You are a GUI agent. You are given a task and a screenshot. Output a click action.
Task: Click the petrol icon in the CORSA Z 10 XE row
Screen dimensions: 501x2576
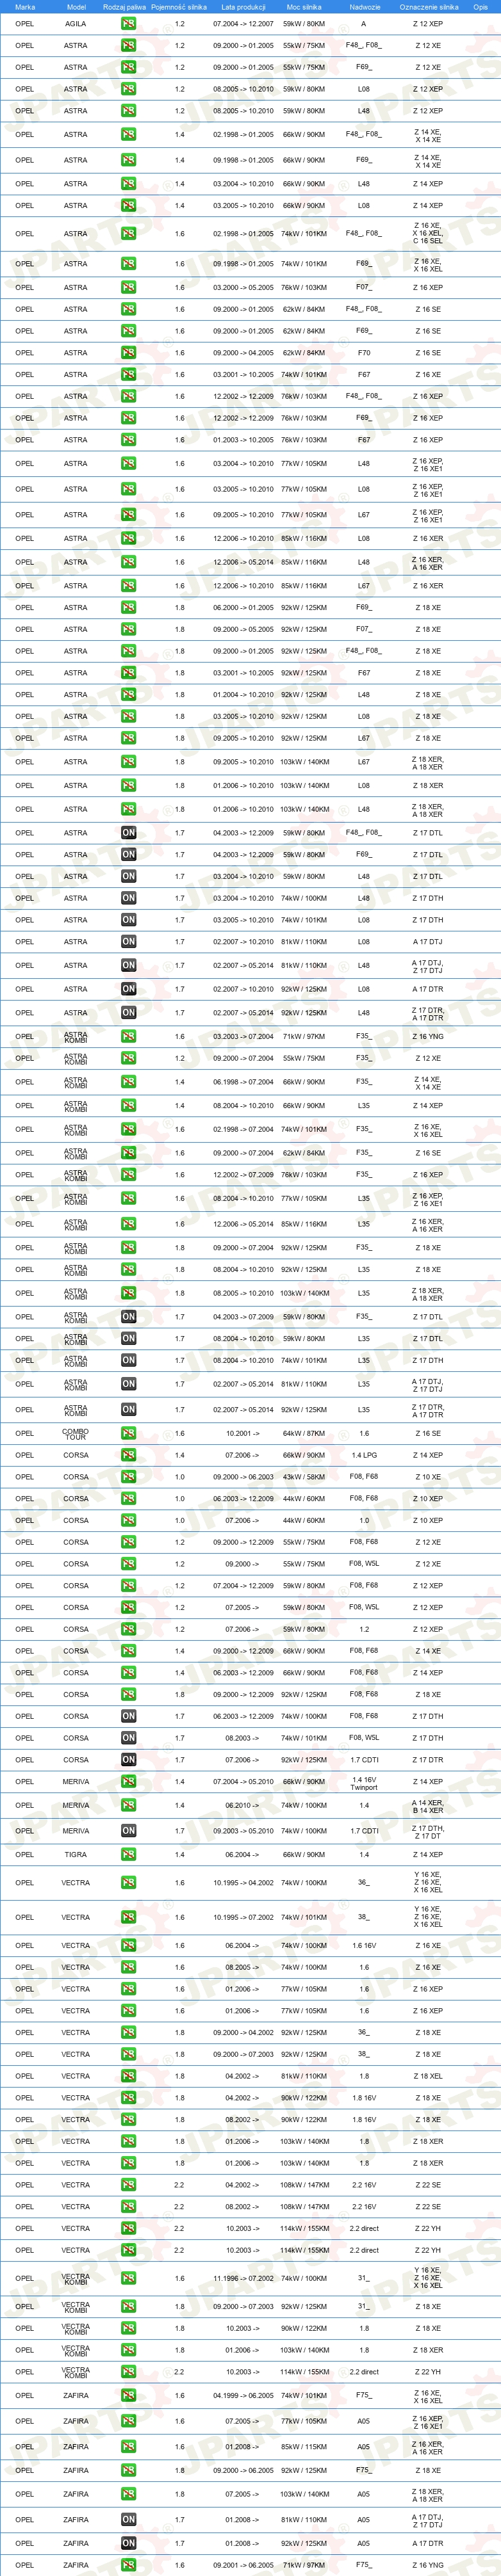pyautogui.click(x=128, y=1477)
